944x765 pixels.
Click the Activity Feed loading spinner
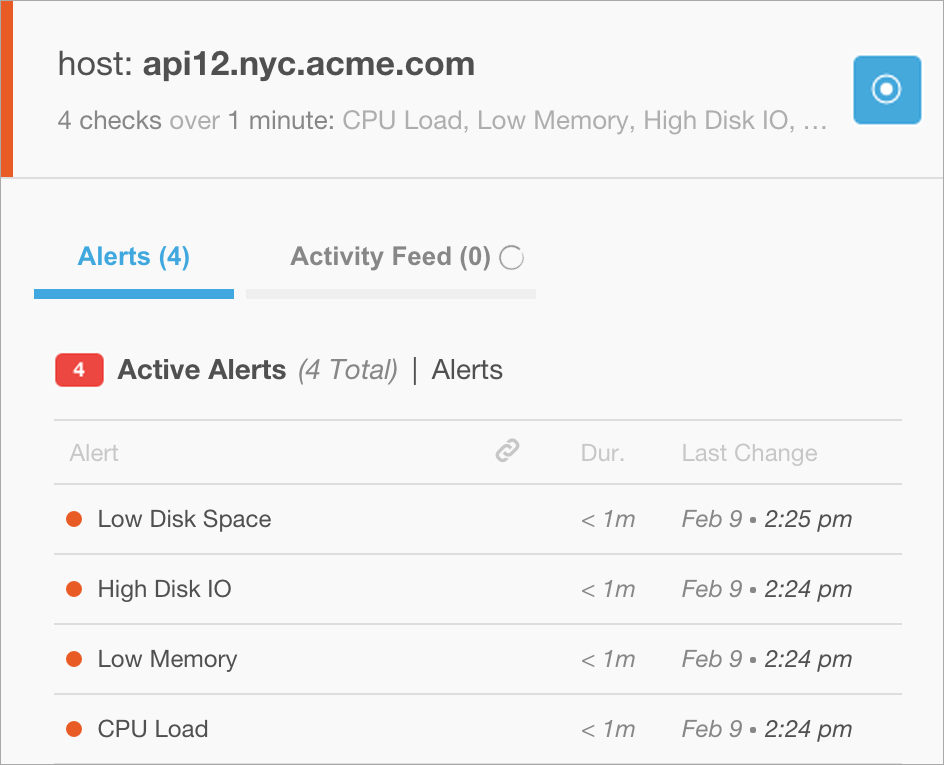point(511,258)
